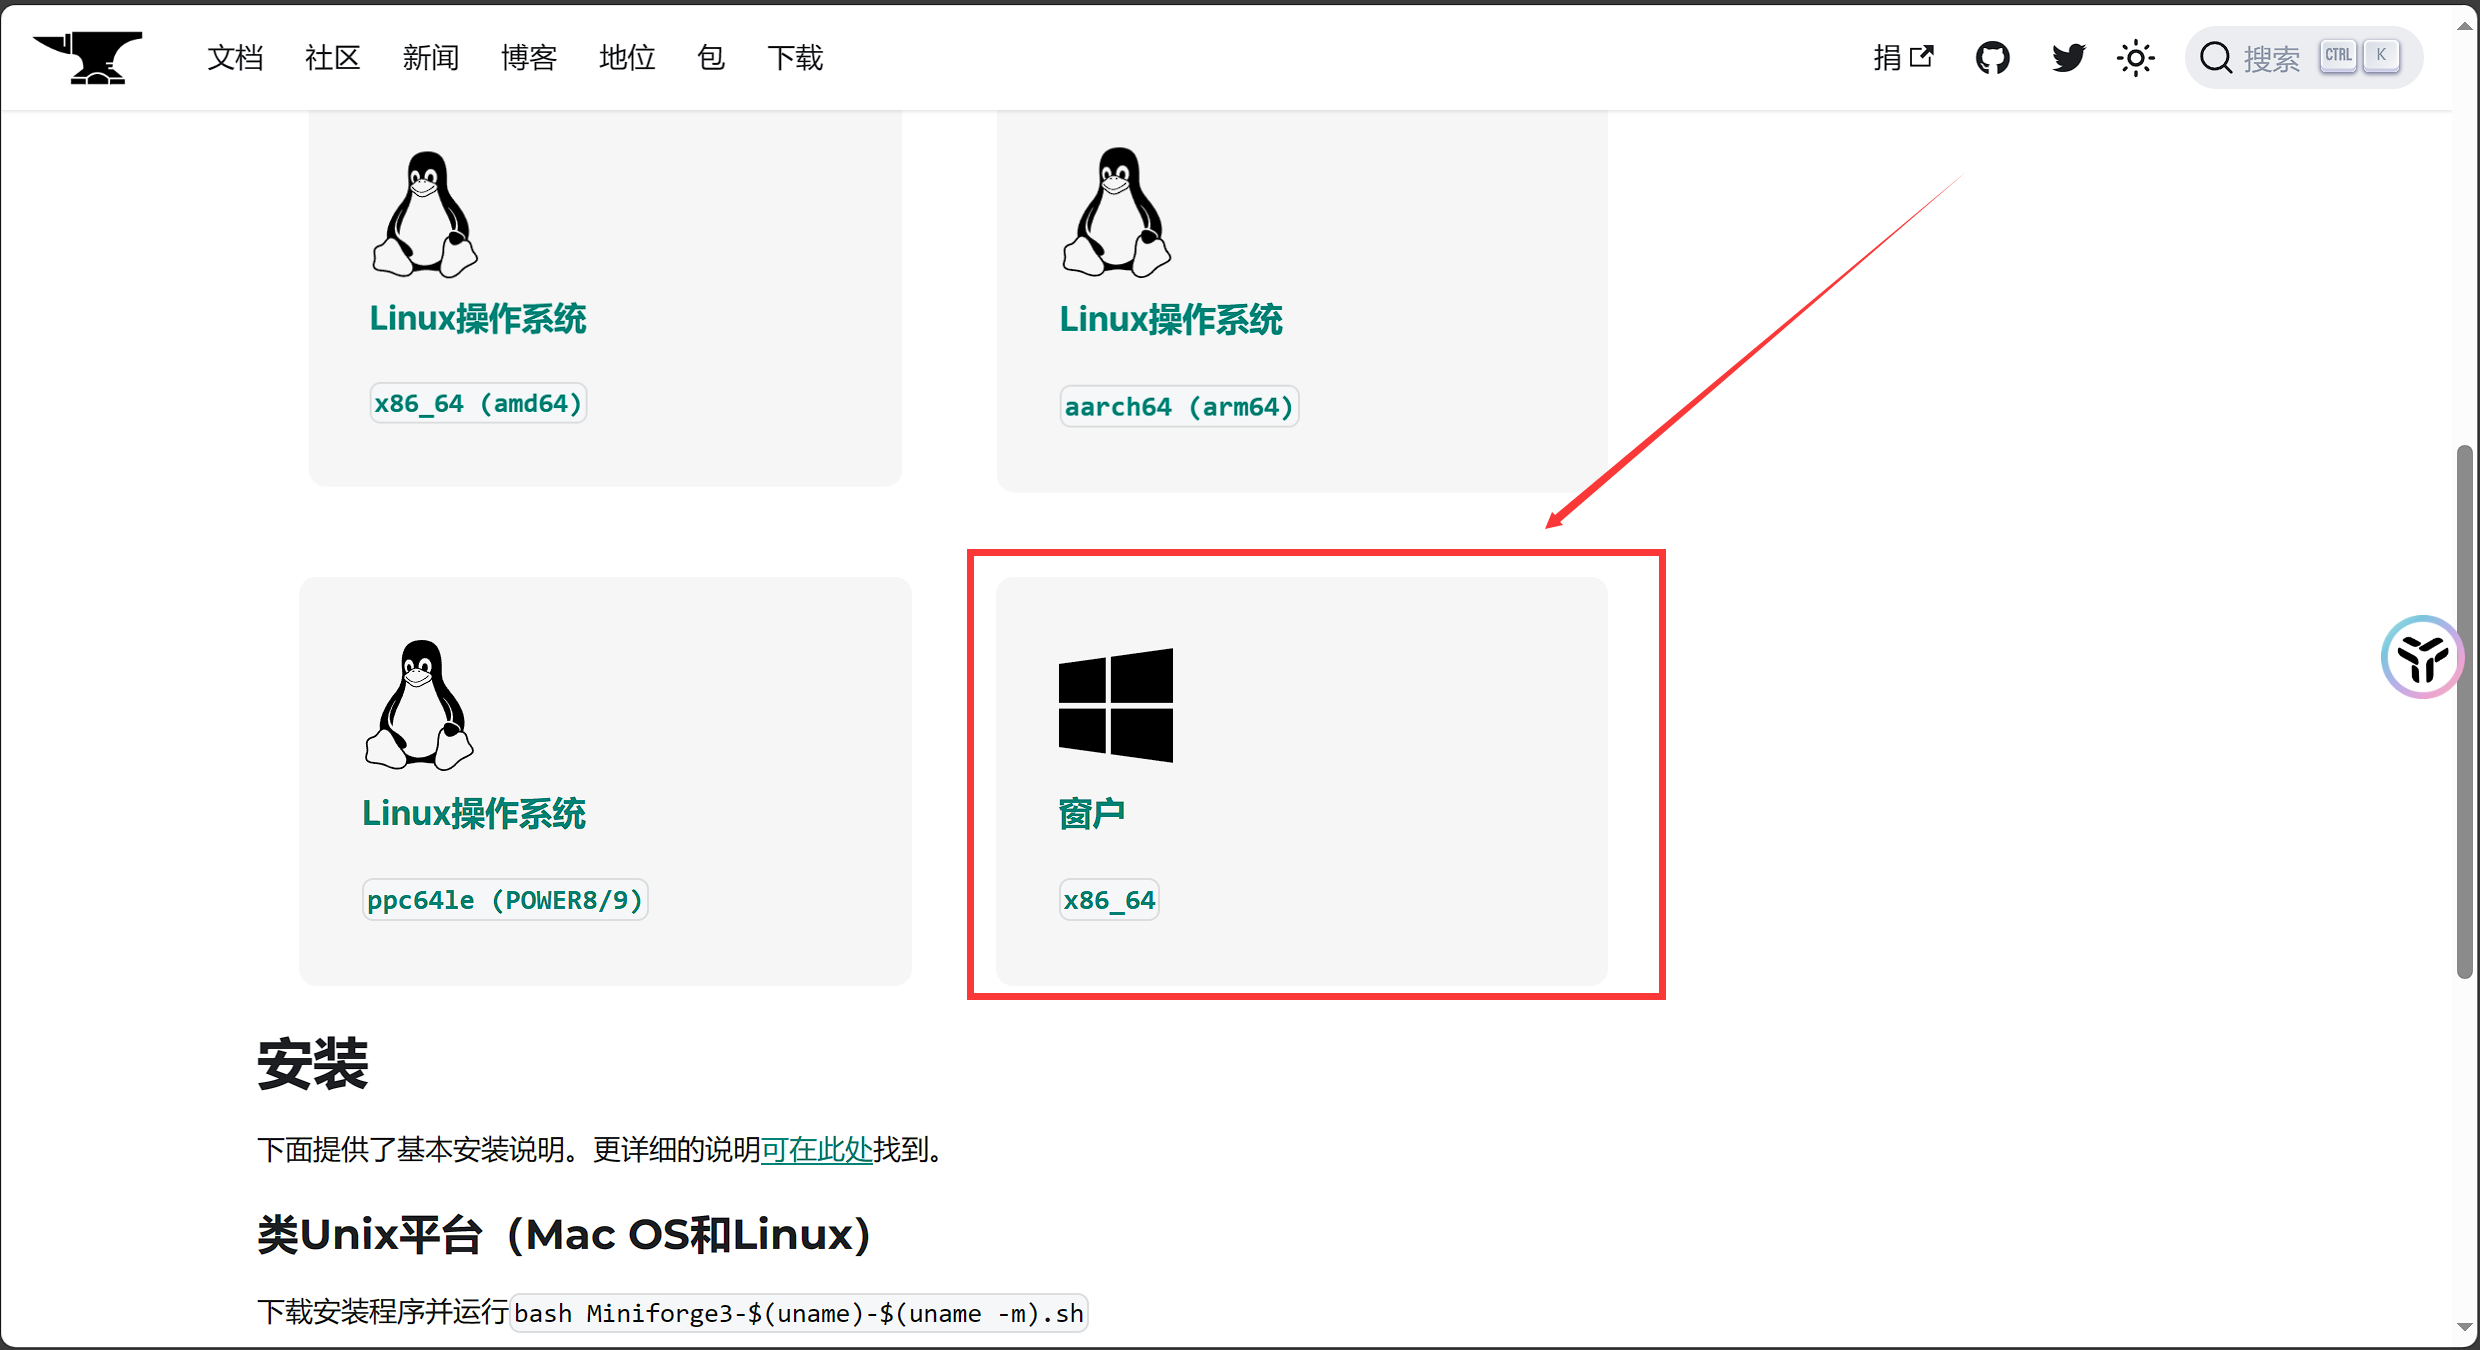Open the 包 menu item

(711, 58)
